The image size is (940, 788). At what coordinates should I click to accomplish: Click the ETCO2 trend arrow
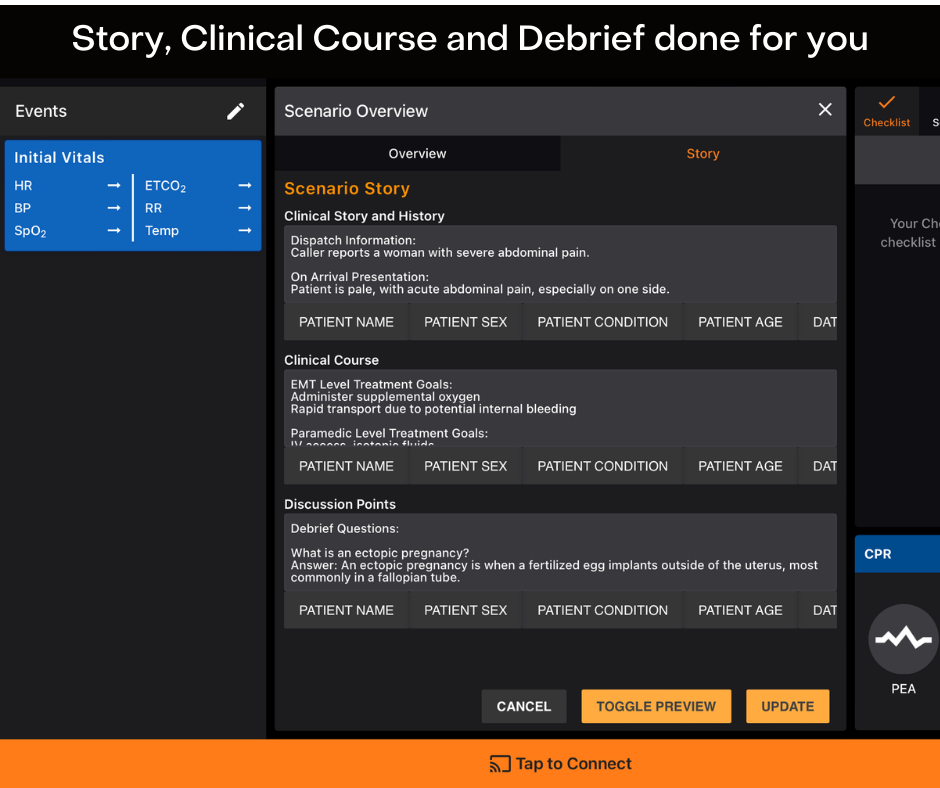[x=244, y=185]
